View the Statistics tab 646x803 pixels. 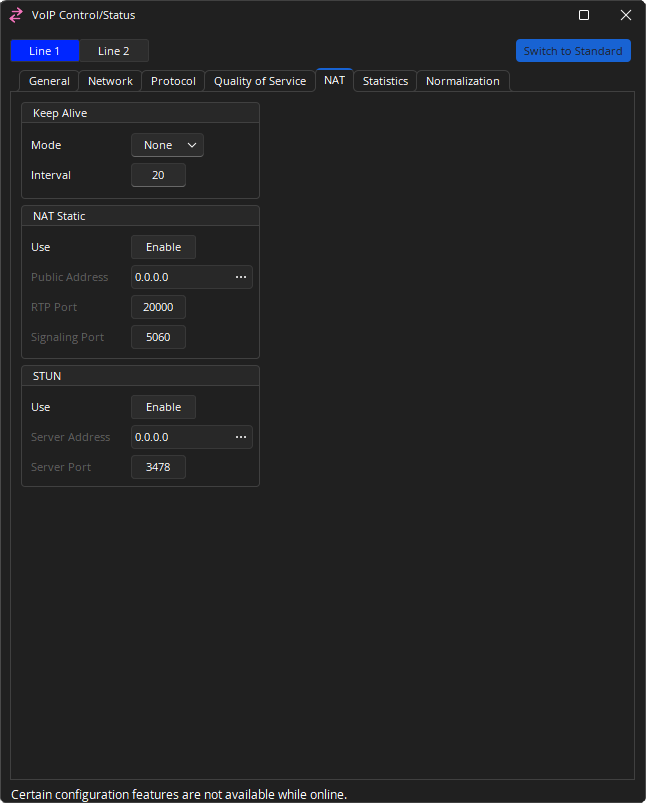pos(385,81)
